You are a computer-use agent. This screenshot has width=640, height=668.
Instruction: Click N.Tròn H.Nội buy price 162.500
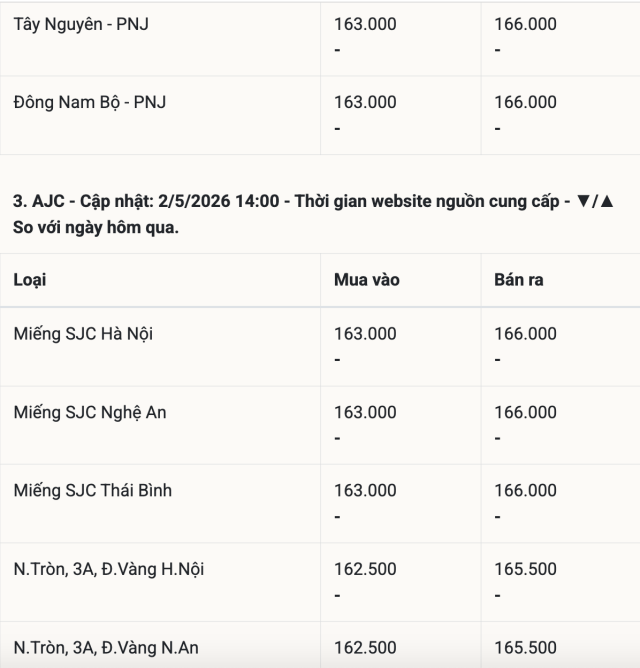pyautogui.click(x=365, y=569)
